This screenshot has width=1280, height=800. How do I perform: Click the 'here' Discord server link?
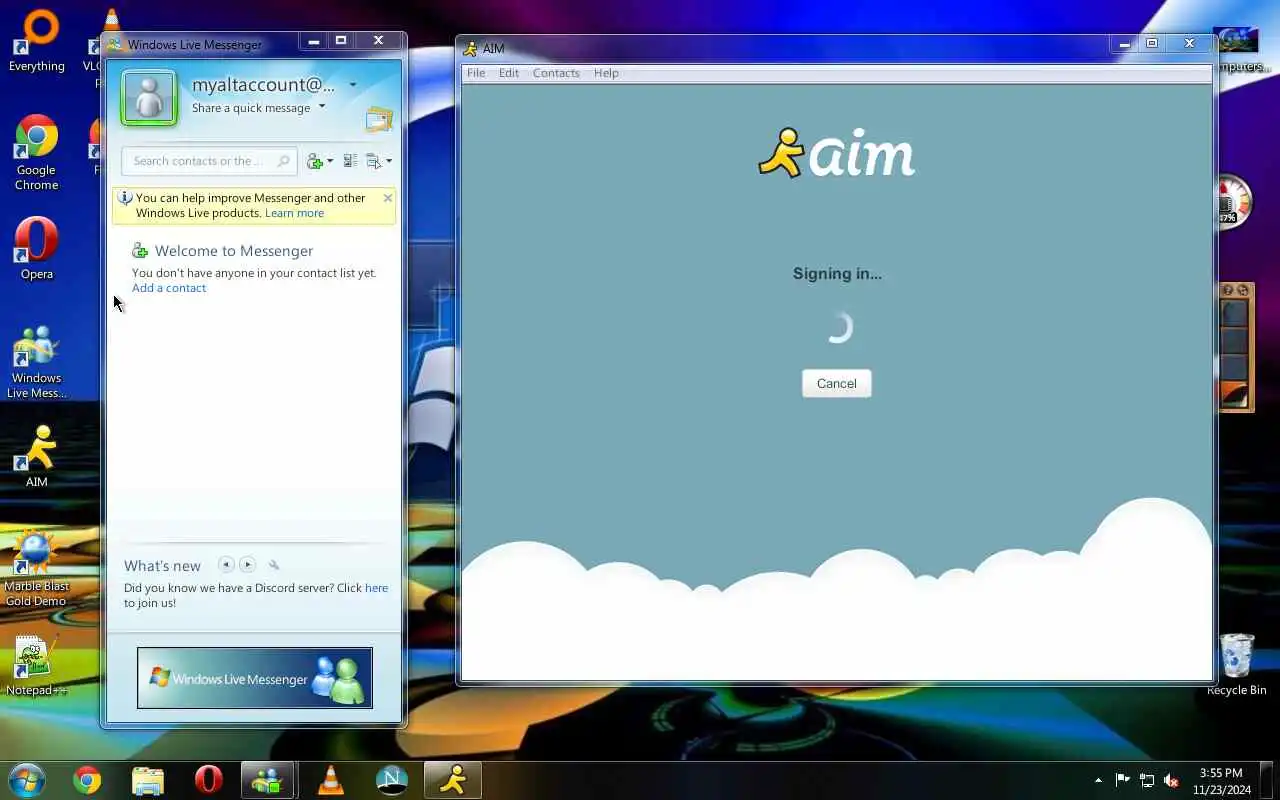pos(376,588)
